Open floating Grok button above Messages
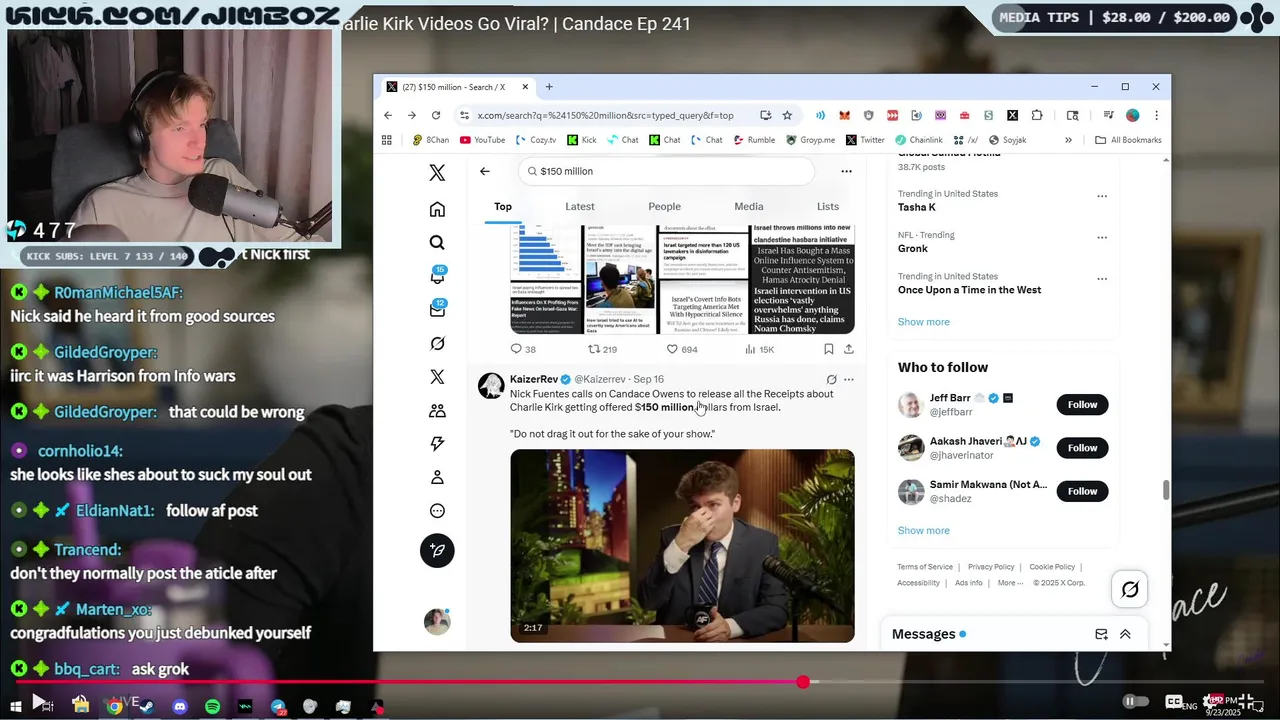 click(1130, 590)
